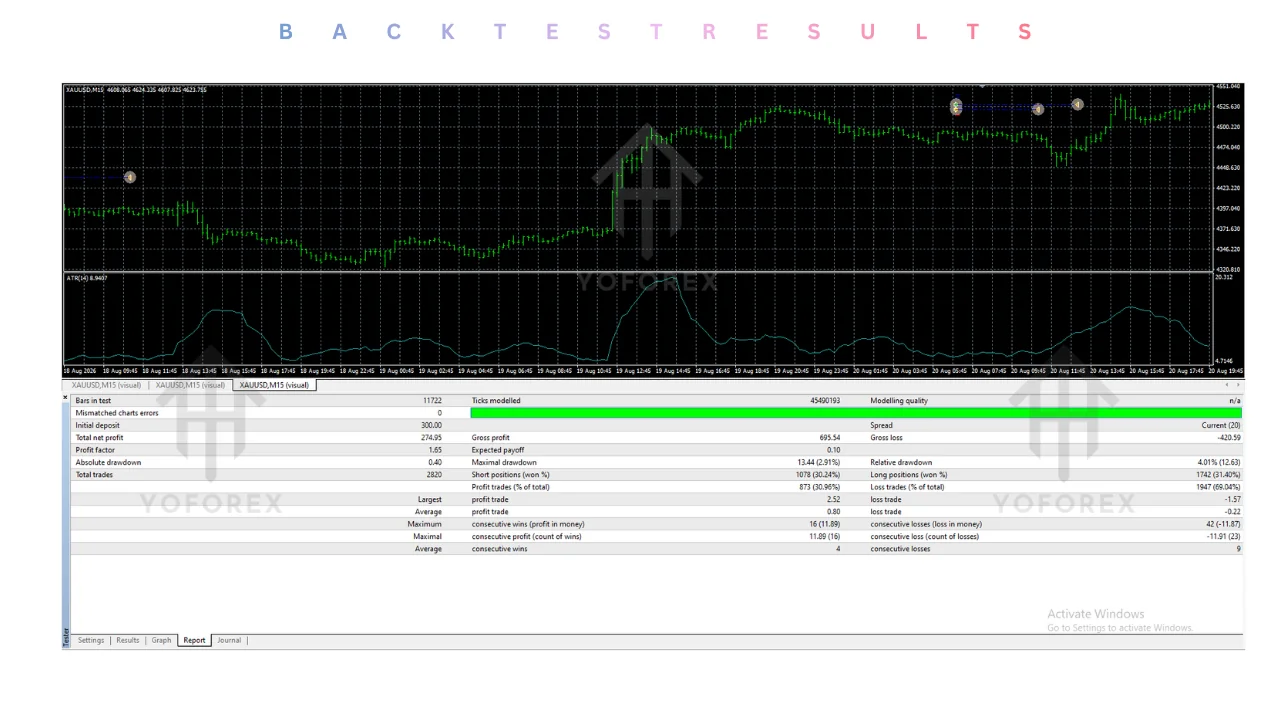Viewport: 1280px width, 720px height.
Task: Switch to the Settings tab of the tester
Action: click(91, 640)
